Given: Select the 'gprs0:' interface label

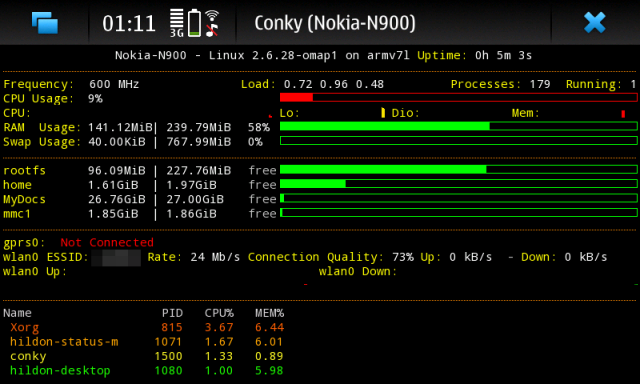Looking at the screenshot, I should [x=24, y=243].
